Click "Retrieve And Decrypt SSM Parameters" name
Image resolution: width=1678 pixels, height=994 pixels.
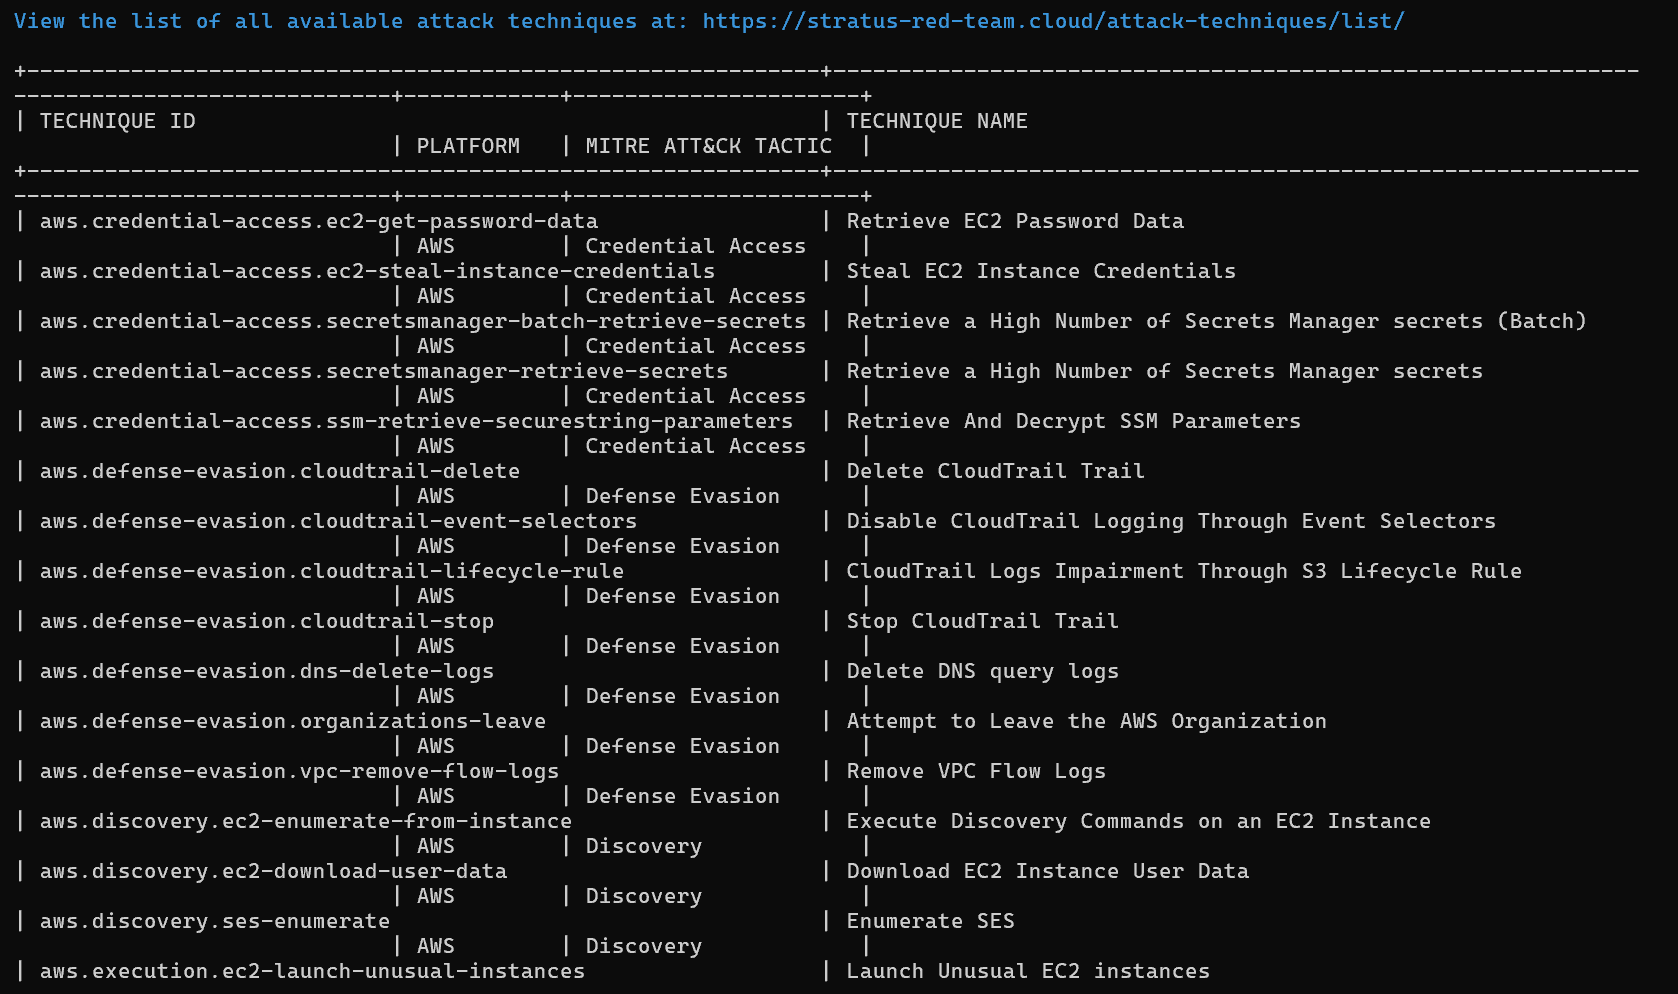coord(1073,421)
